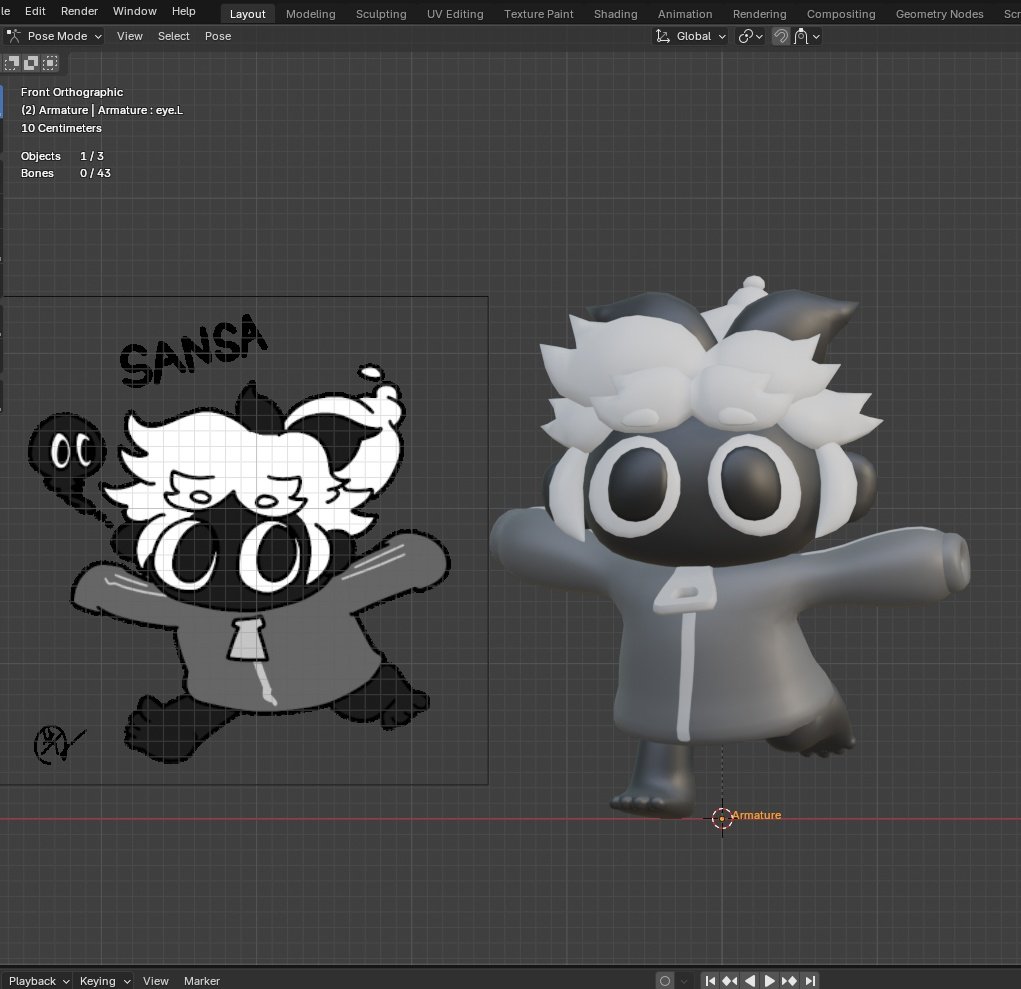Switch to the Texture Paint workspace tab
The width and height of the screenshot is (1021, 989).
click(538, 14)
